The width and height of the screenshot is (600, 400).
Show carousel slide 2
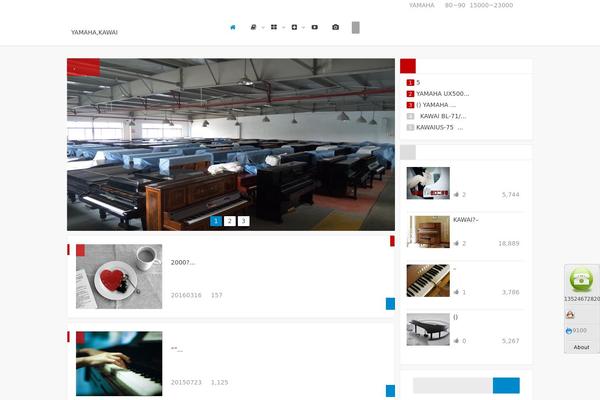click(230, 221)
